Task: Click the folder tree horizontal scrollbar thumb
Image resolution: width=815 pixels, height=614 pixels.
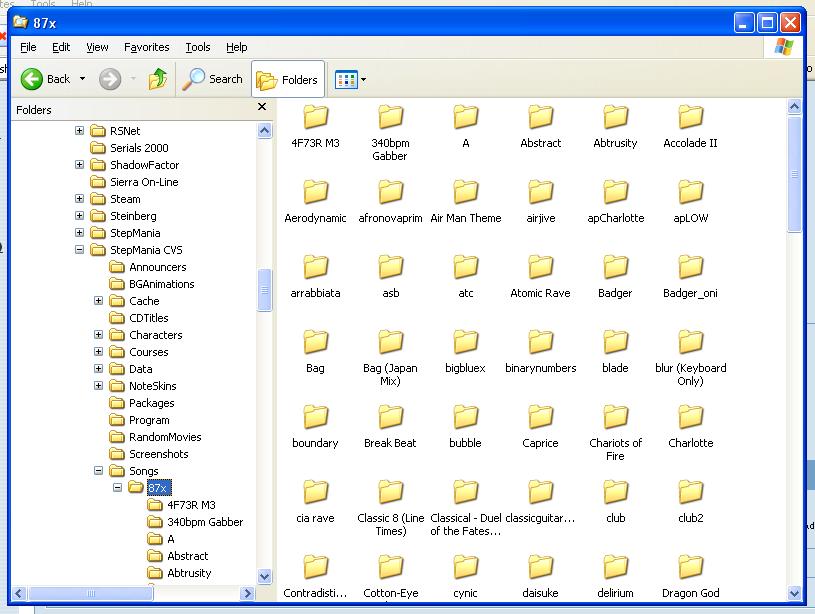Action: tap(90, 593)
